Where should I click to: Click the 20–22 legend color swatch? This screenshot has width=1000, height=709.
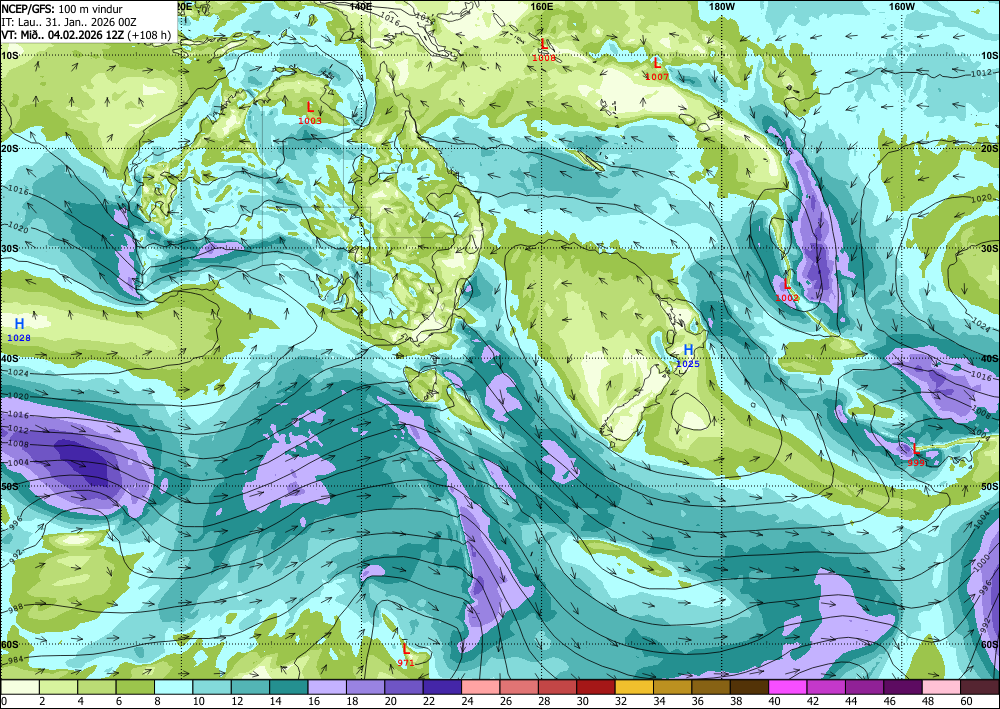pyautogui.click(x=404, y=687)
